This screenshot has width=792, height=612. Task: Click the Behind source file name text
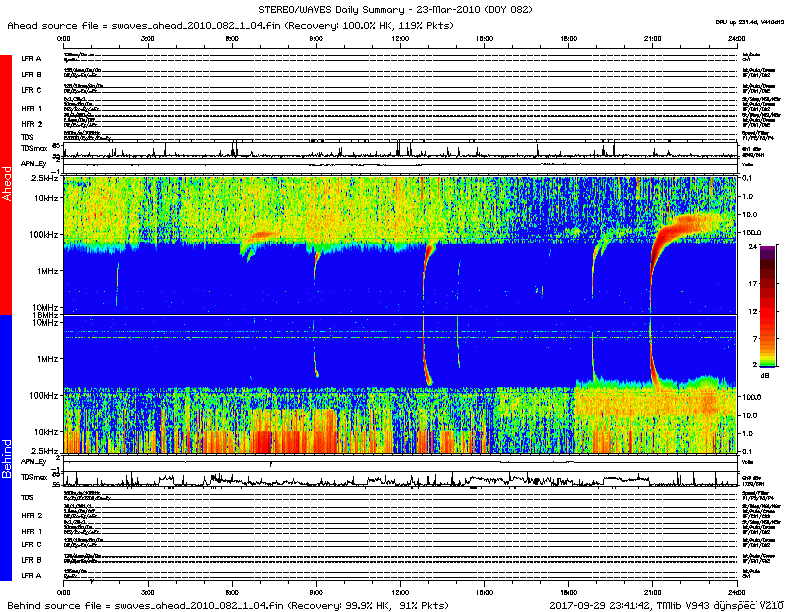pos(226,605)
